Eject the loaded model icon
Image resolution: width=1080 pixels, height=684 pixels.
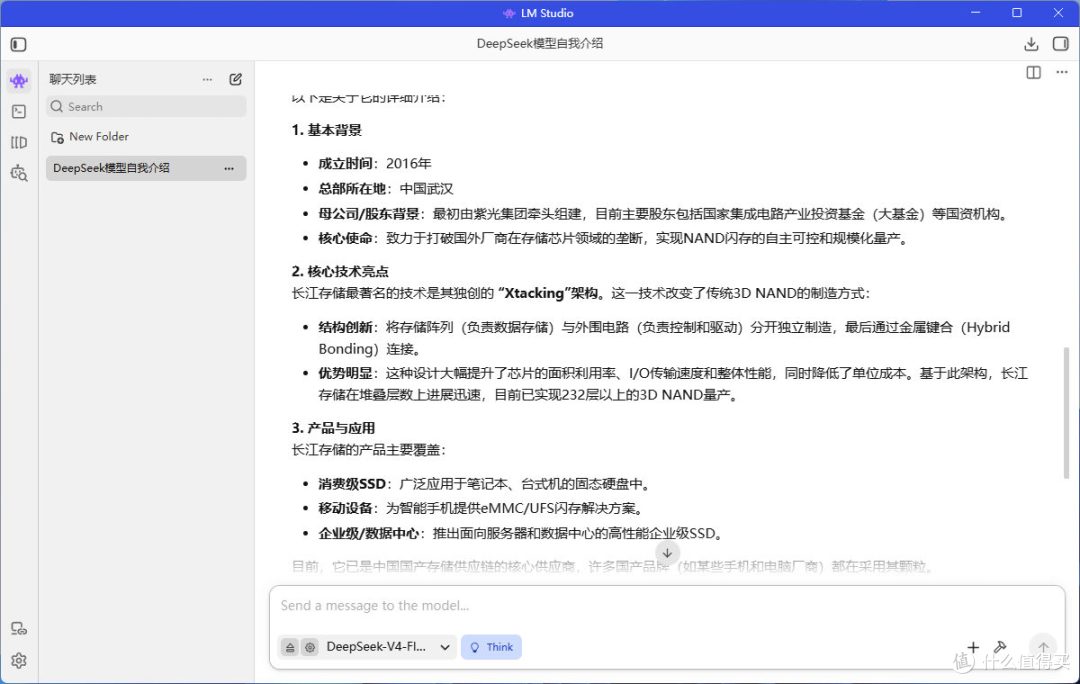click(x=290, y=647)
